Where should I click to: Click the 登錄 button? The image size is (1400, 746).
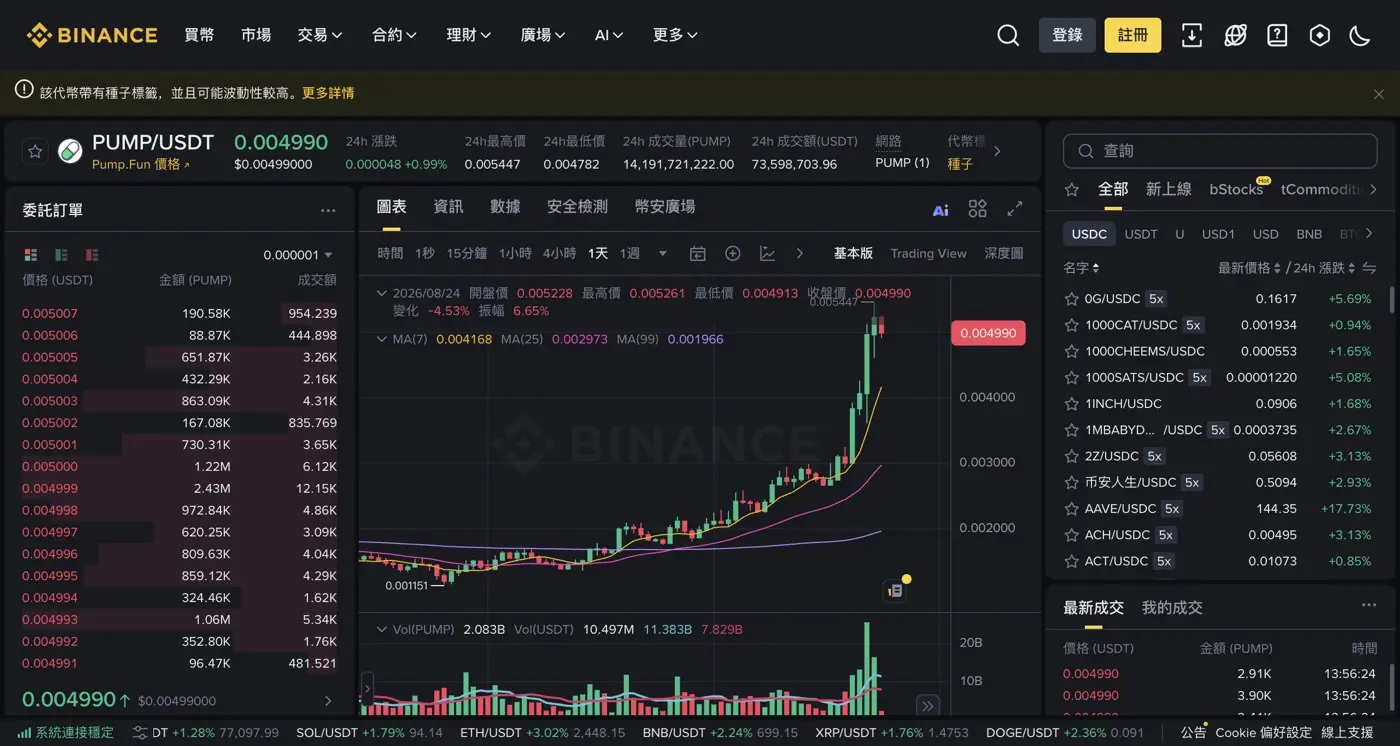click(1067, 35)
